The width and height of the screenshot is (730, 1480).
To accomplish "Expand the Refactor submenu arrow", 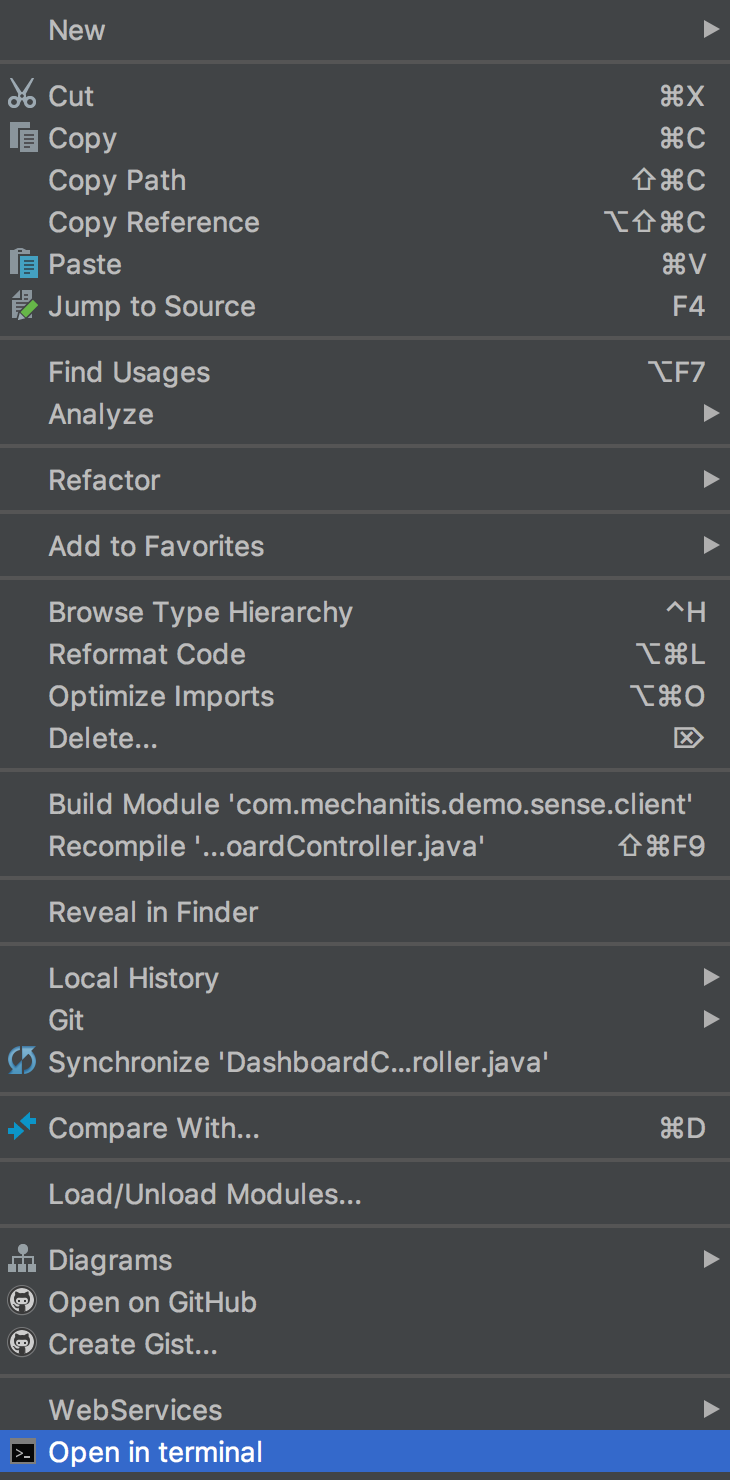I will pos(711,479).
